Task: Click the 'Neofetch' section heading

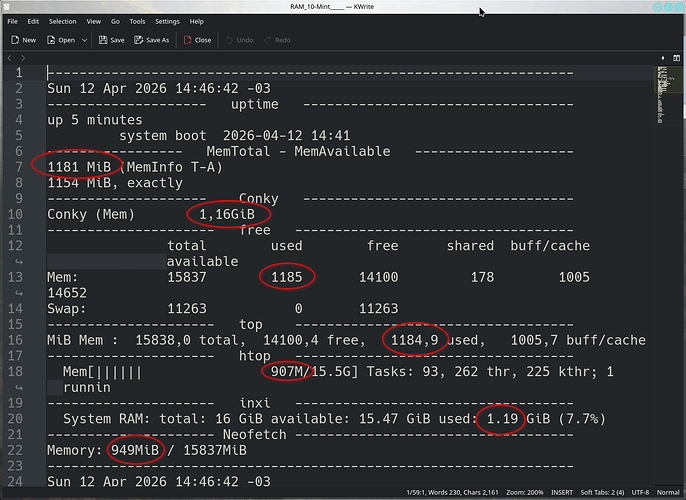Action: 255,435
